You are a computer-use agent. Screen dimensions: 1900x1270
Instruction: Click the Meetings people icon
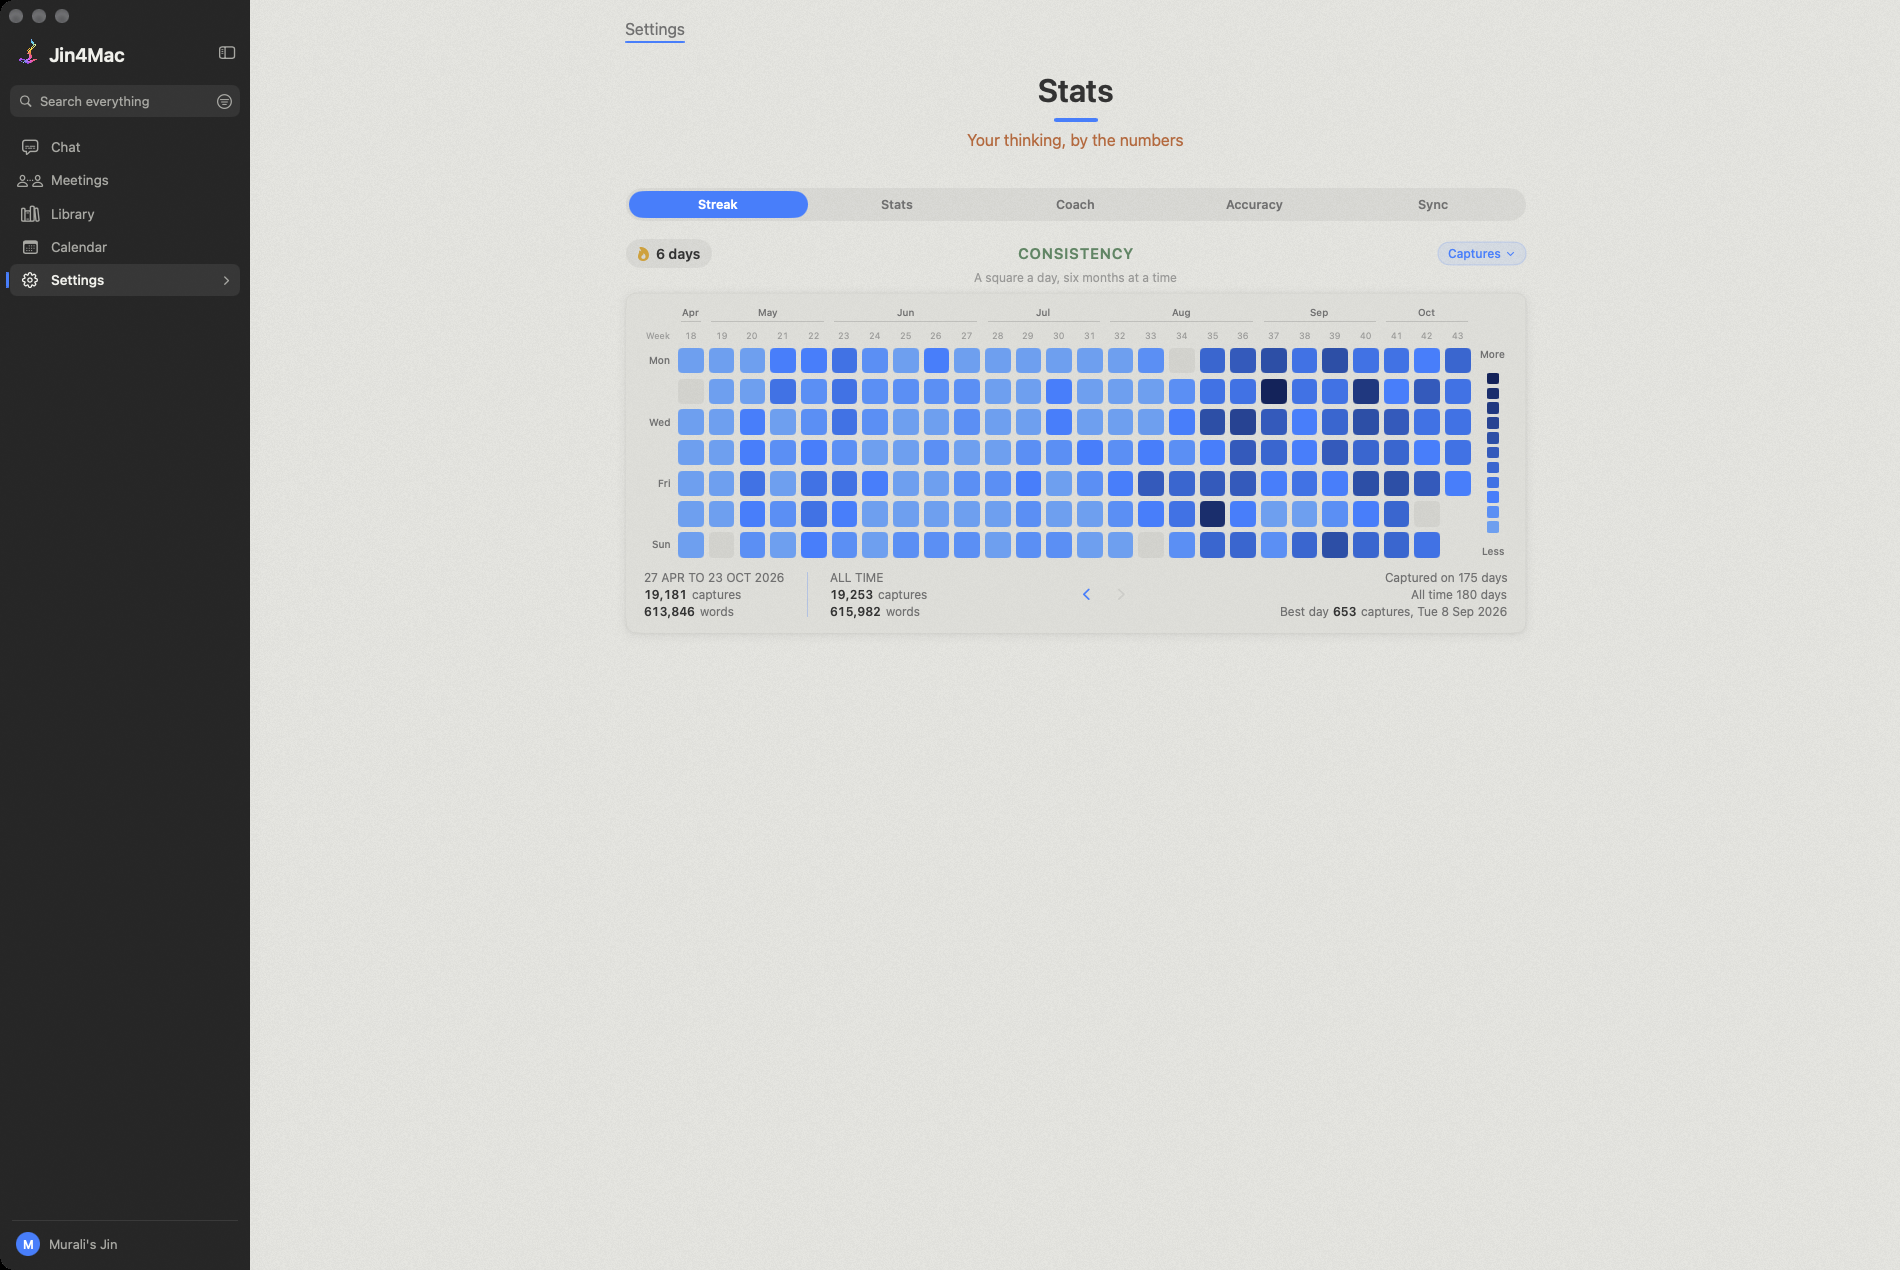(30, 181)
